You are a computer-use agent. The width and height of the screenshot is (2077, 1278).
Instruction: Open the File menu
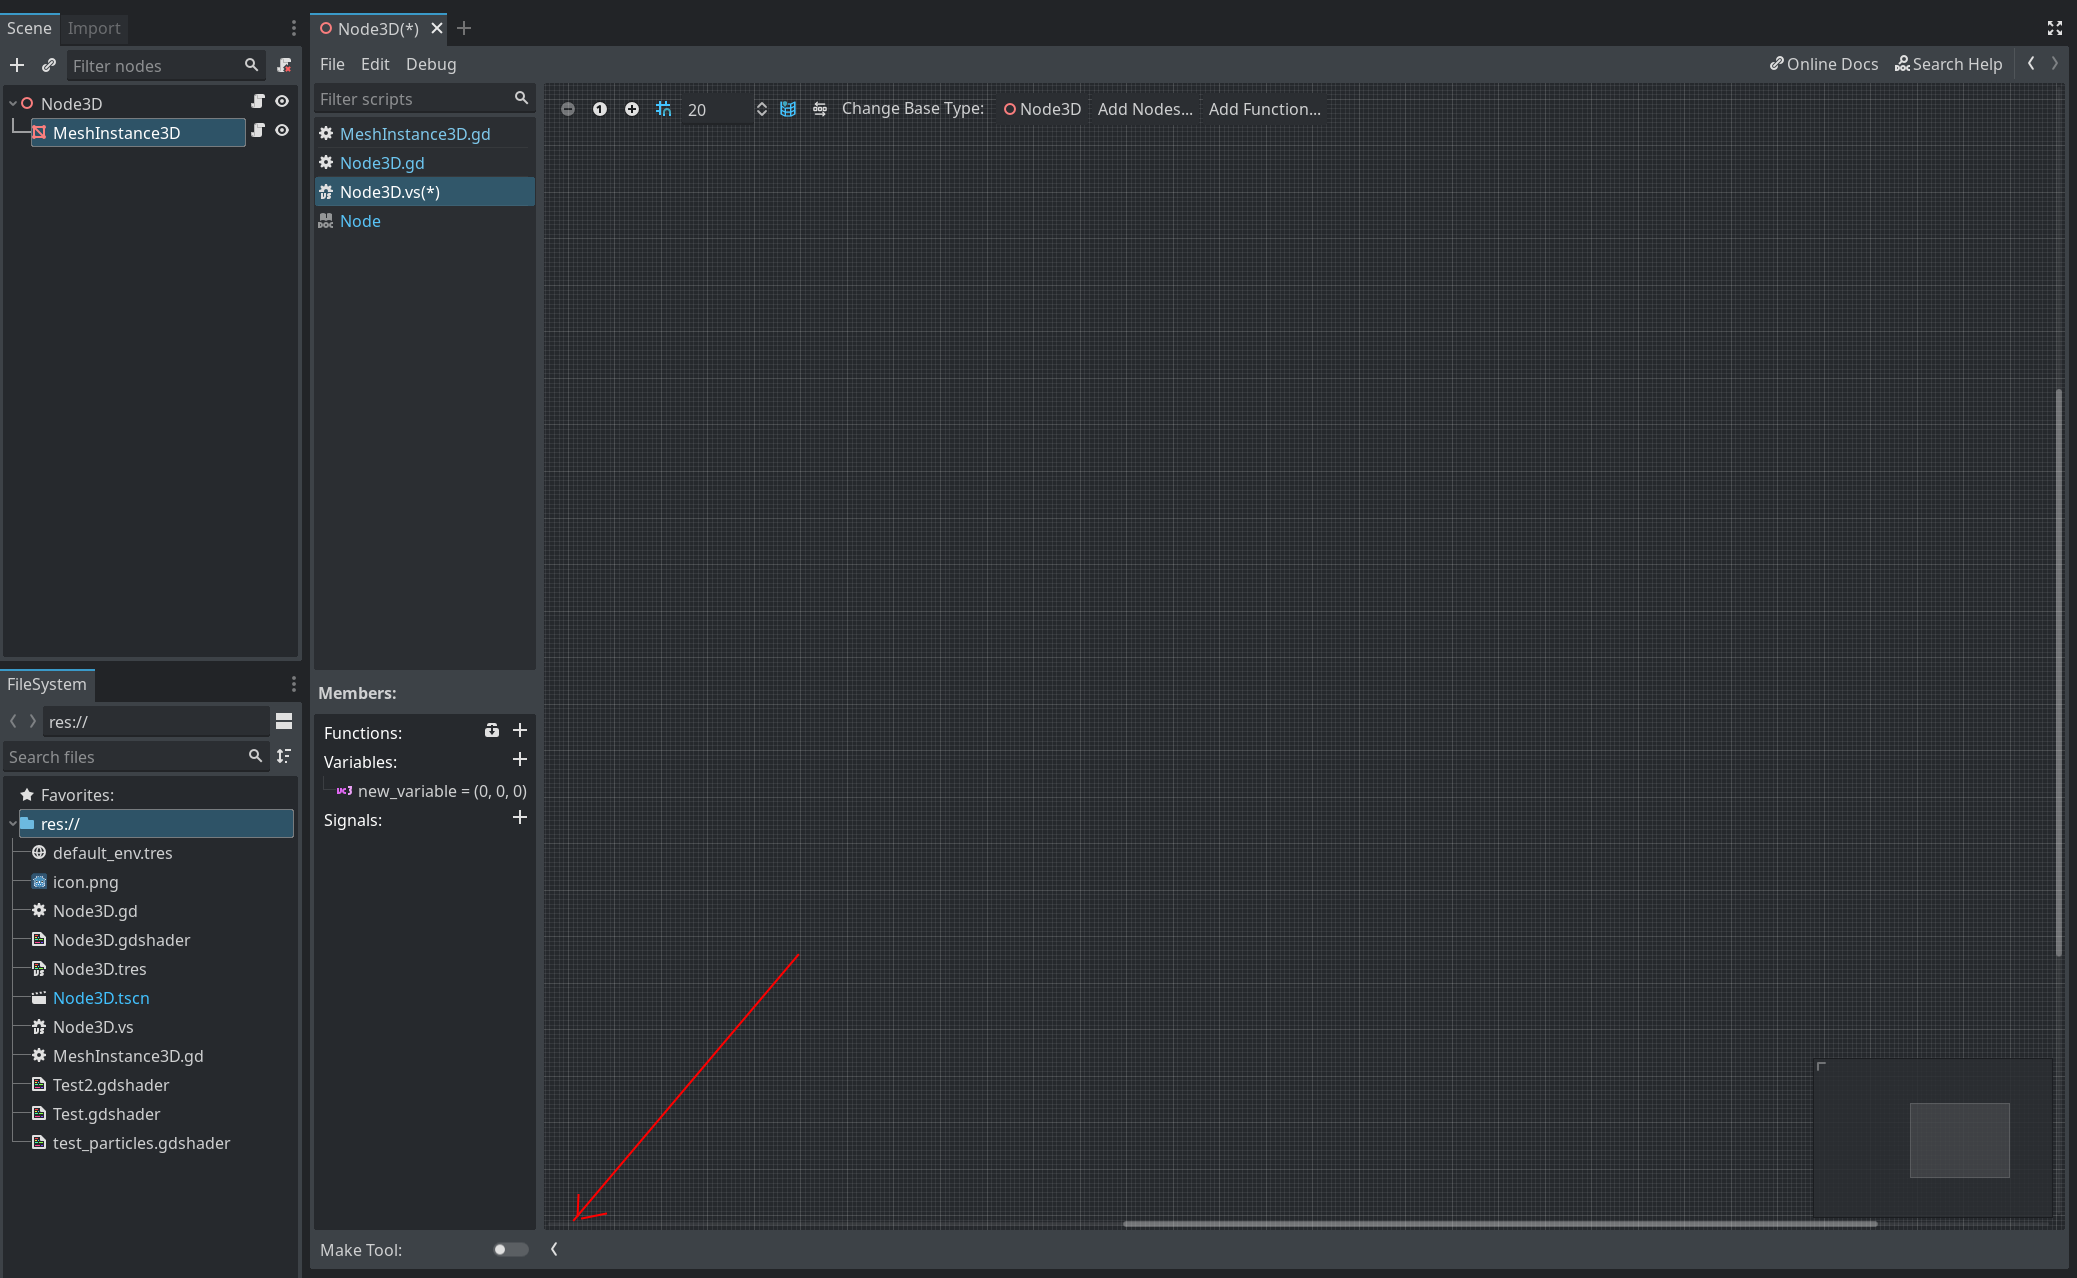pyautogui.click(x=332, y=64)
